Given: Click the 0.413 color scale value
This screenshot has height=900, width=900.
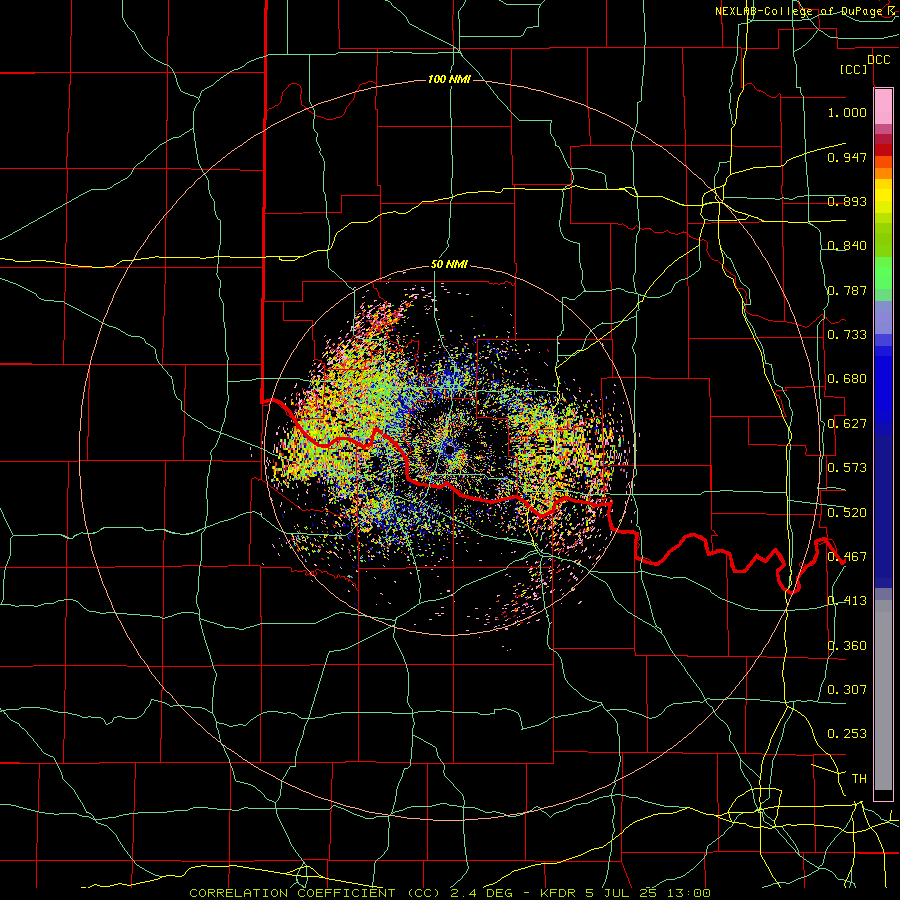Looking at the screenshot, I should click(847, 600).
